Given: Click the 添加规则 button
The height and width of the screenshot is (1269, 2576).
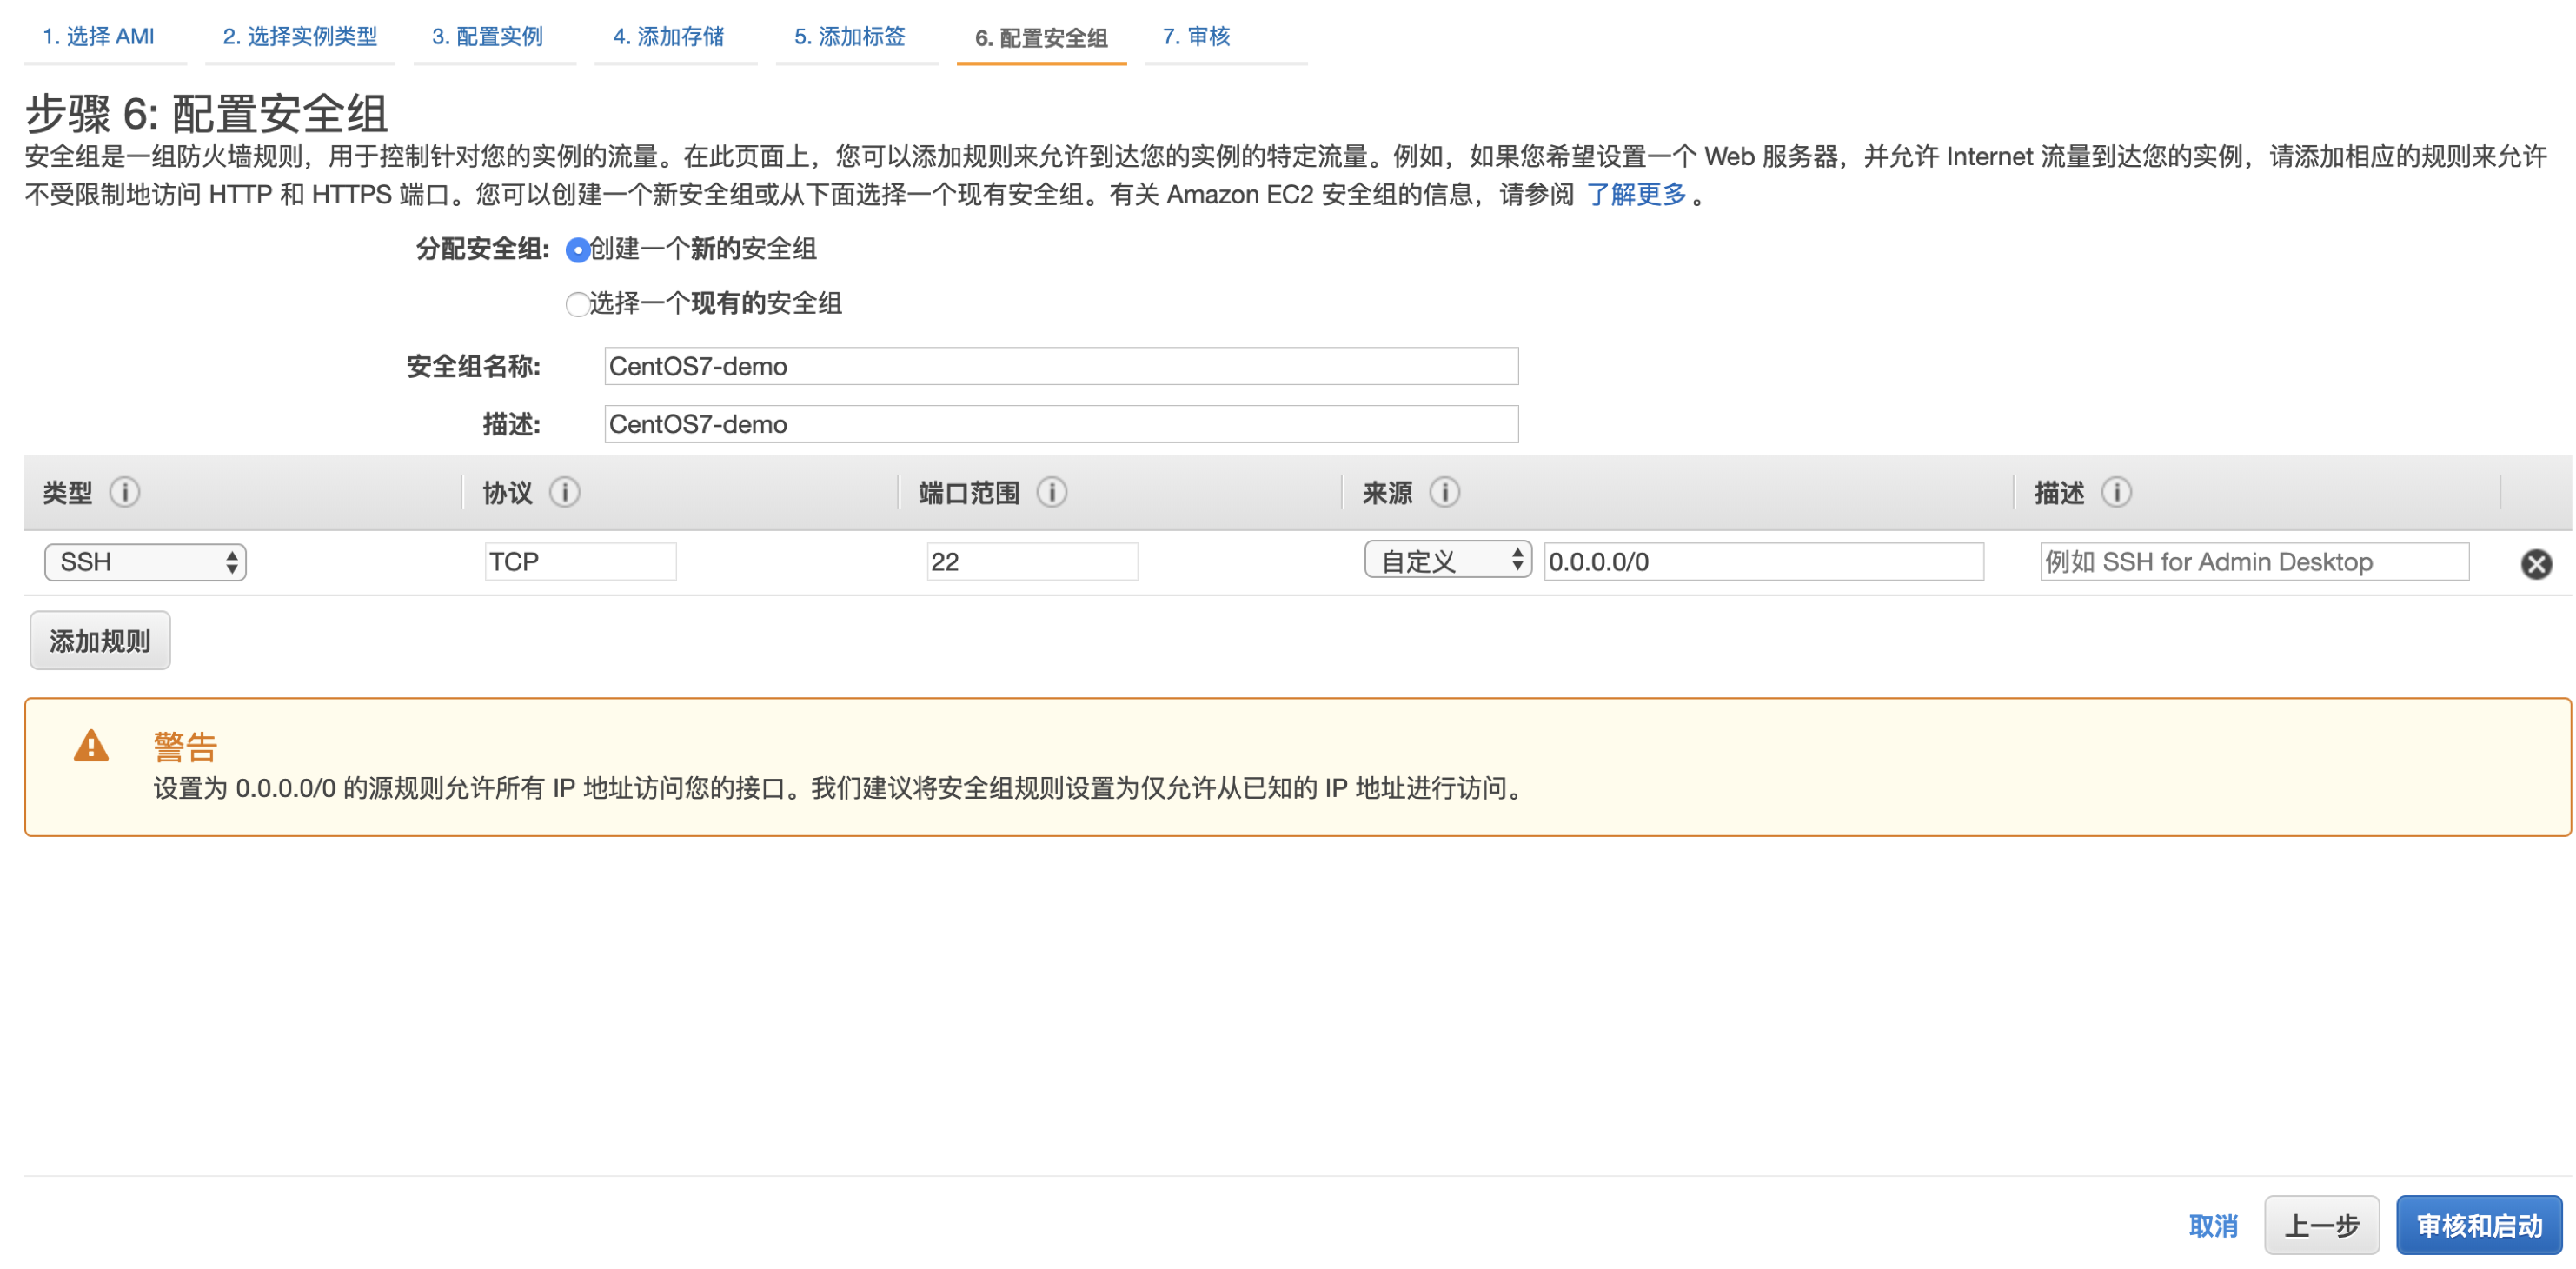Looking at the screenshot, I should (x=99, y=640).
